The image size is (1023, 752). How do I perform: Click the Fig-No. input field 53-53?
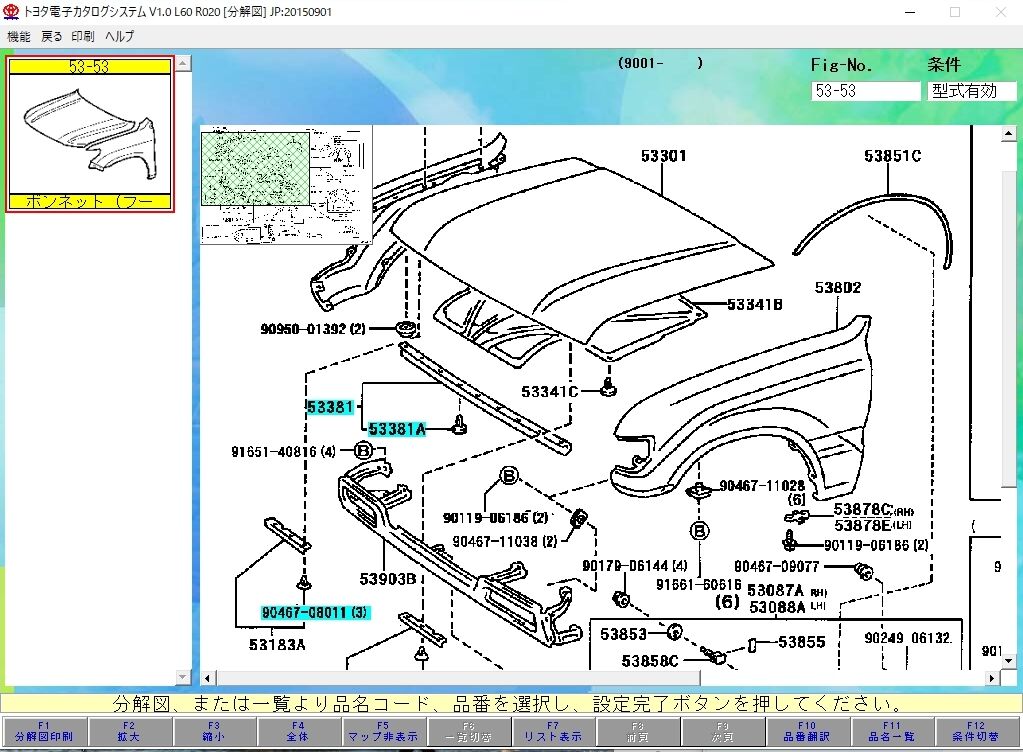pyautogui.click(x=865, y=91)
